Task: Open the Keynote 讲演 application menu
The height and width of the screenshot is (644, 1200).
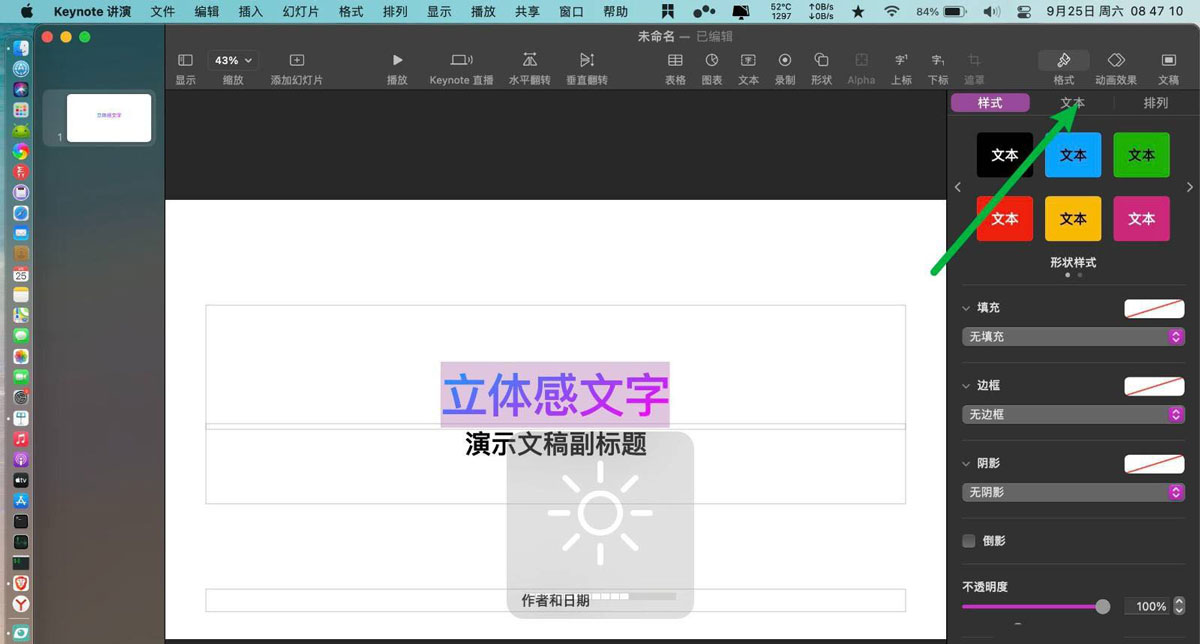Action: pos(91,12)
